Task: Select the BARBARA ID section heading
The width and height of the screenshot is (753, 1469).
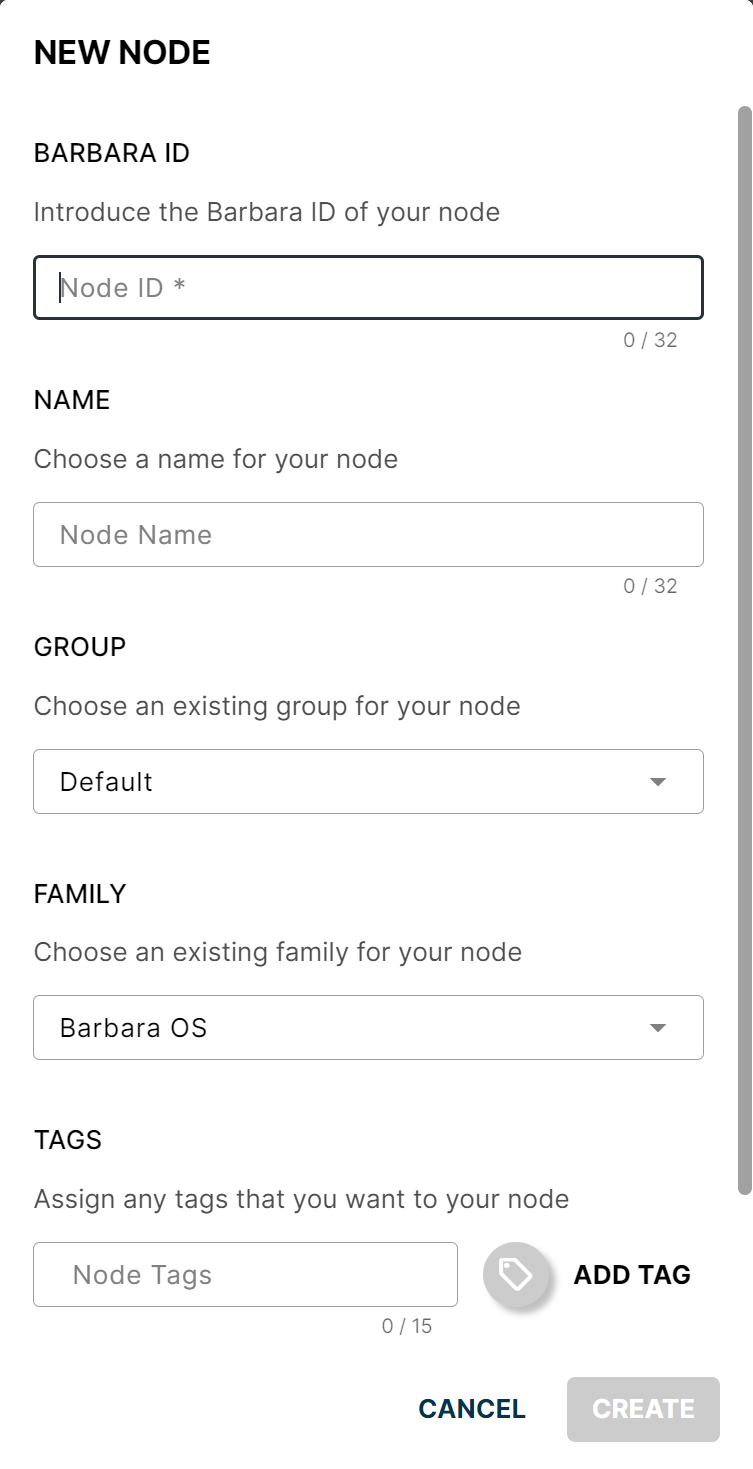Action: (110, 152)
